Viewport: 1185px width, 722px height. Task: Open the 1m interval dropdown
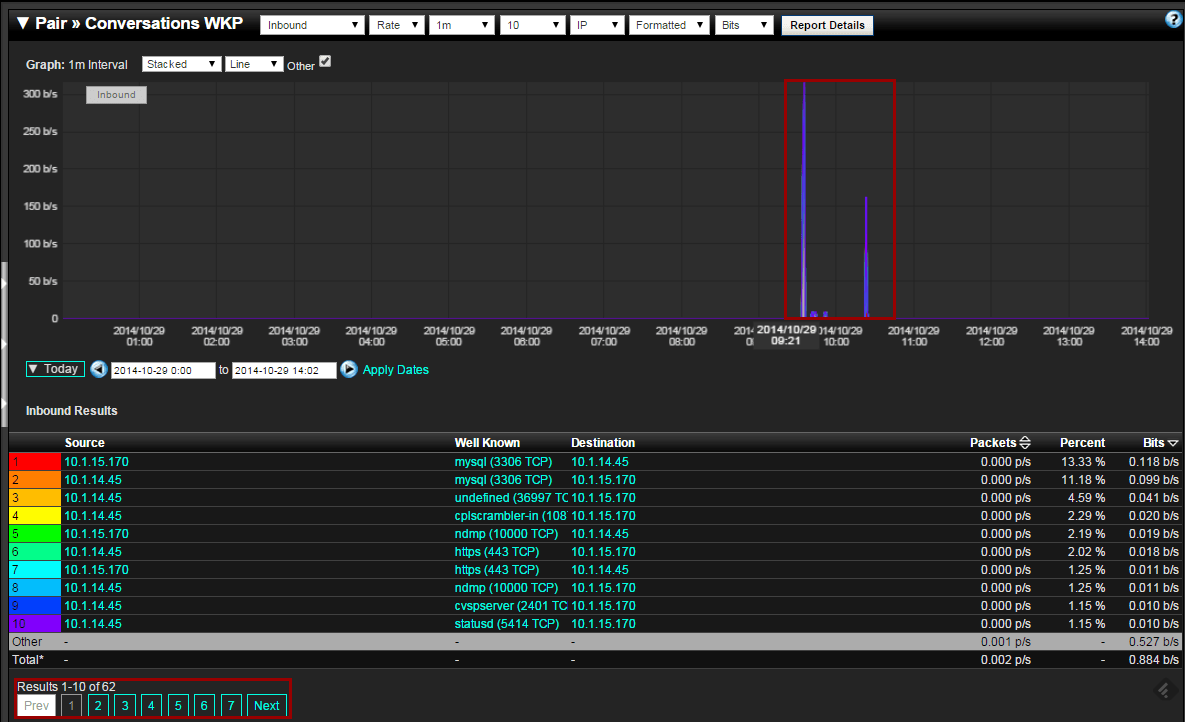[x=462, y=25]
